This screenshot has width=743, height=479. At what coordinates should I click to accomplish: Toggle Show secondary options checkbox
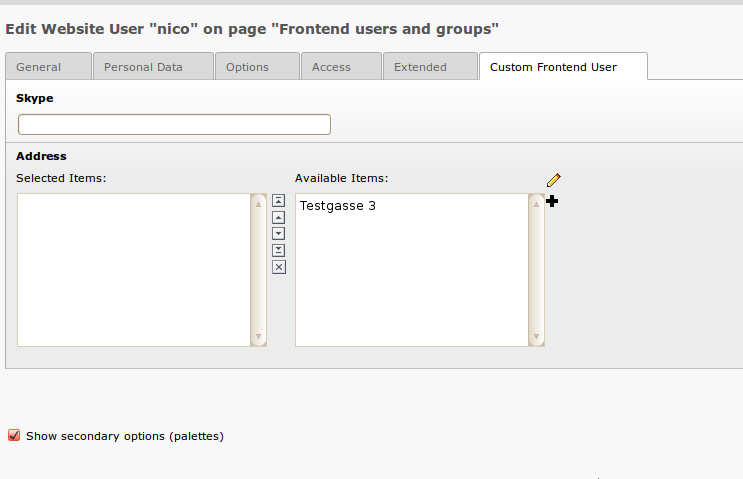point(14,435)
